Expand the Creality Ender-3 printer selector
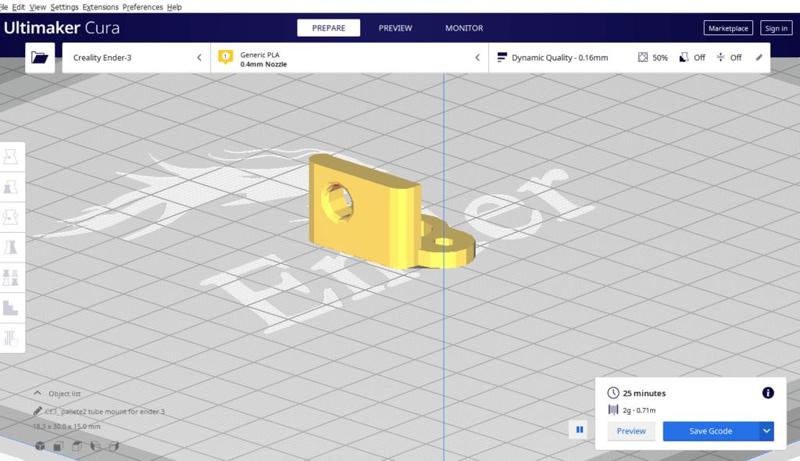 tap(136, 58)
